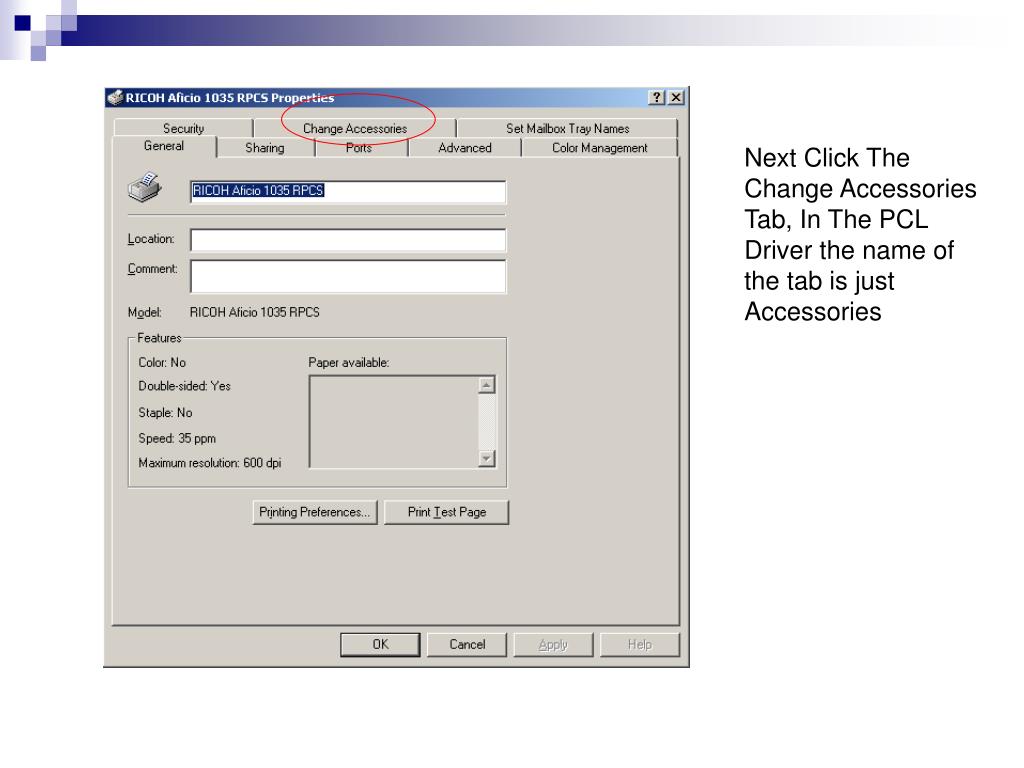The image size is (1024, 768).
Task: Open the Ports tab
Action: point(359,148)
